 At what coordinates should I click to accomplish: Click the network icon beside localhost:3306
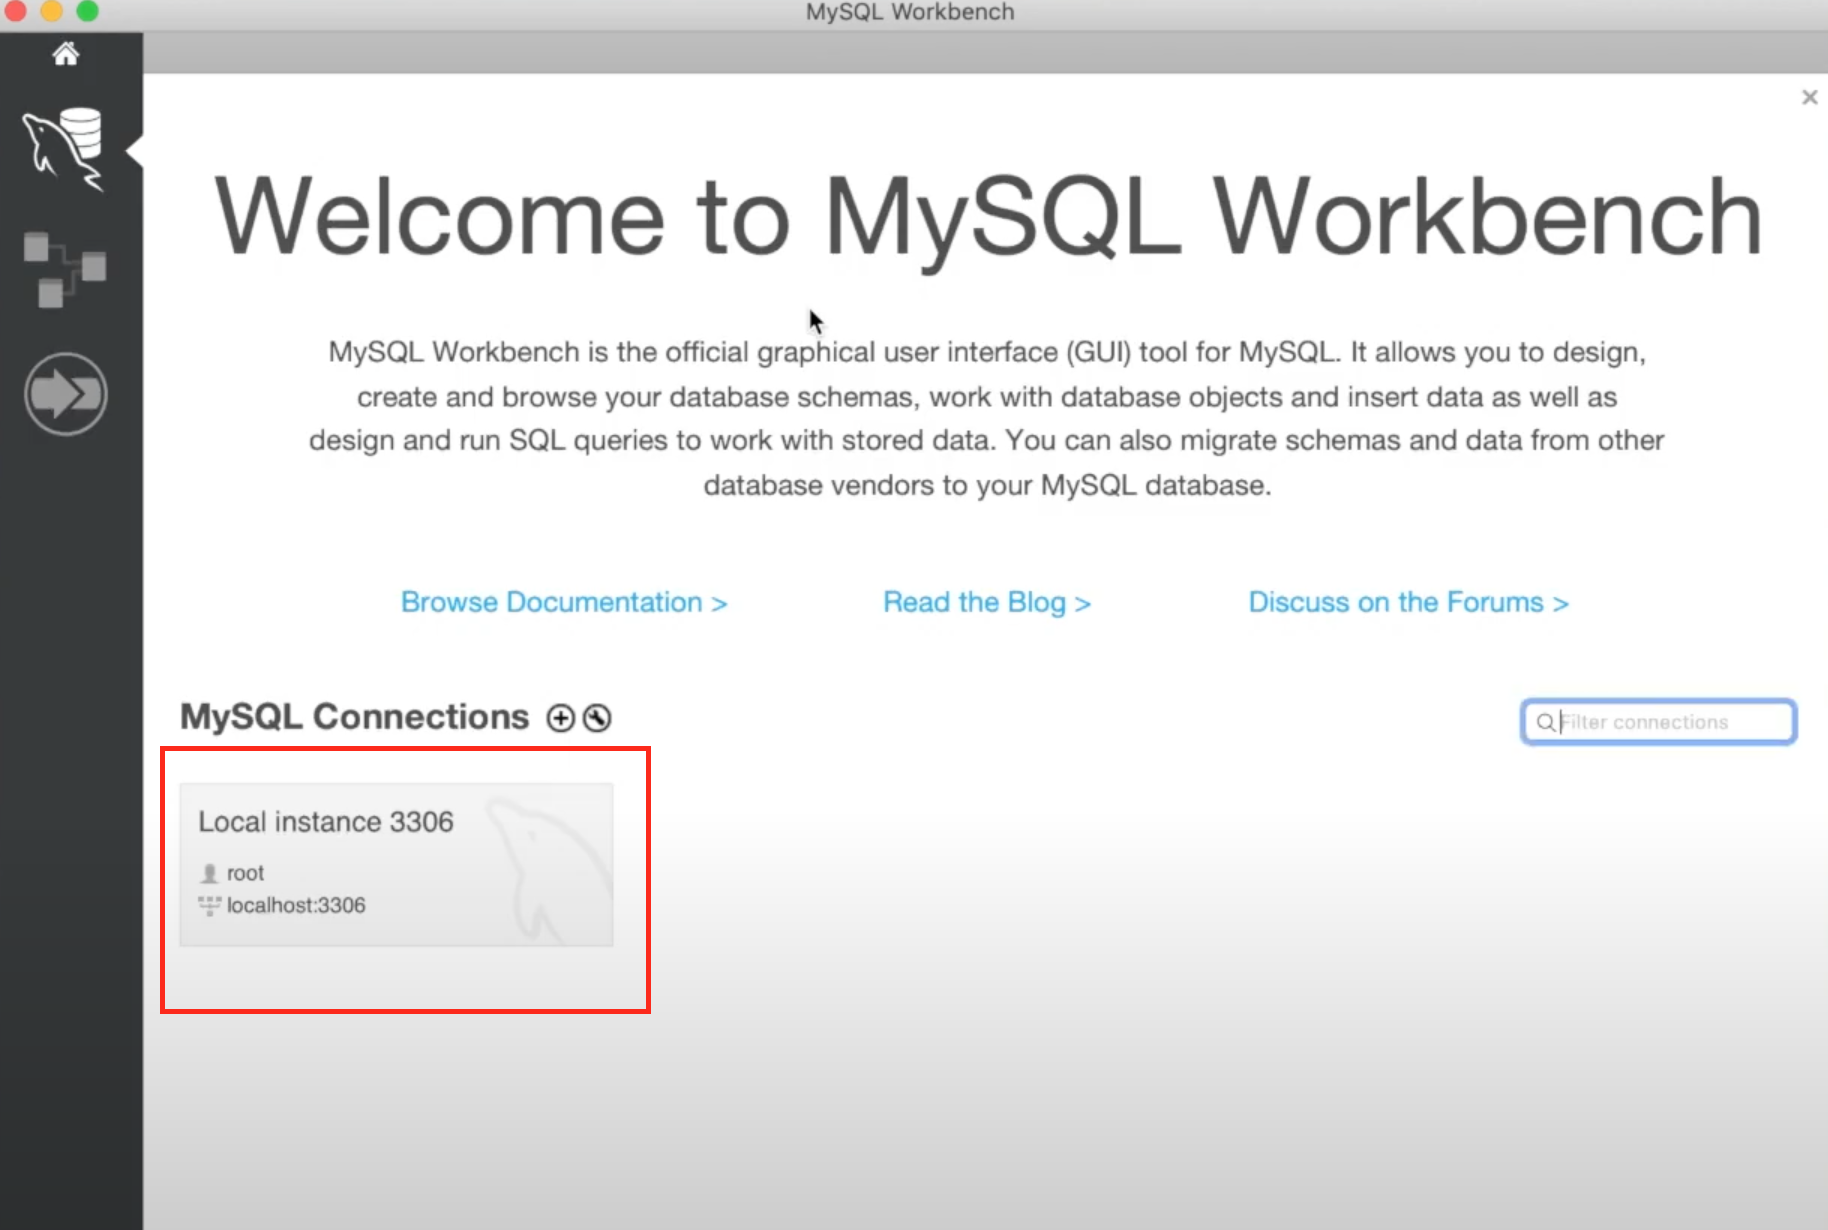209,906
